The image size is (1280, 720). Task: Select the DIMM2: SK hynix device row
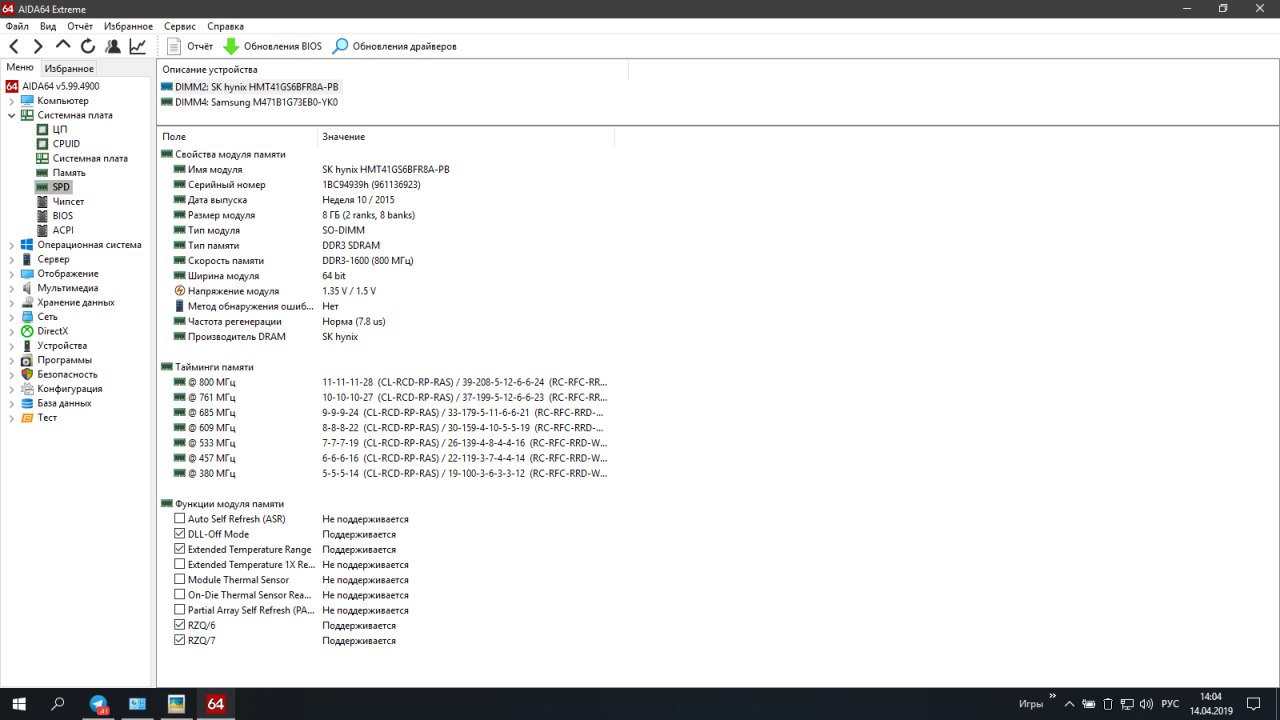pos(250,87)
